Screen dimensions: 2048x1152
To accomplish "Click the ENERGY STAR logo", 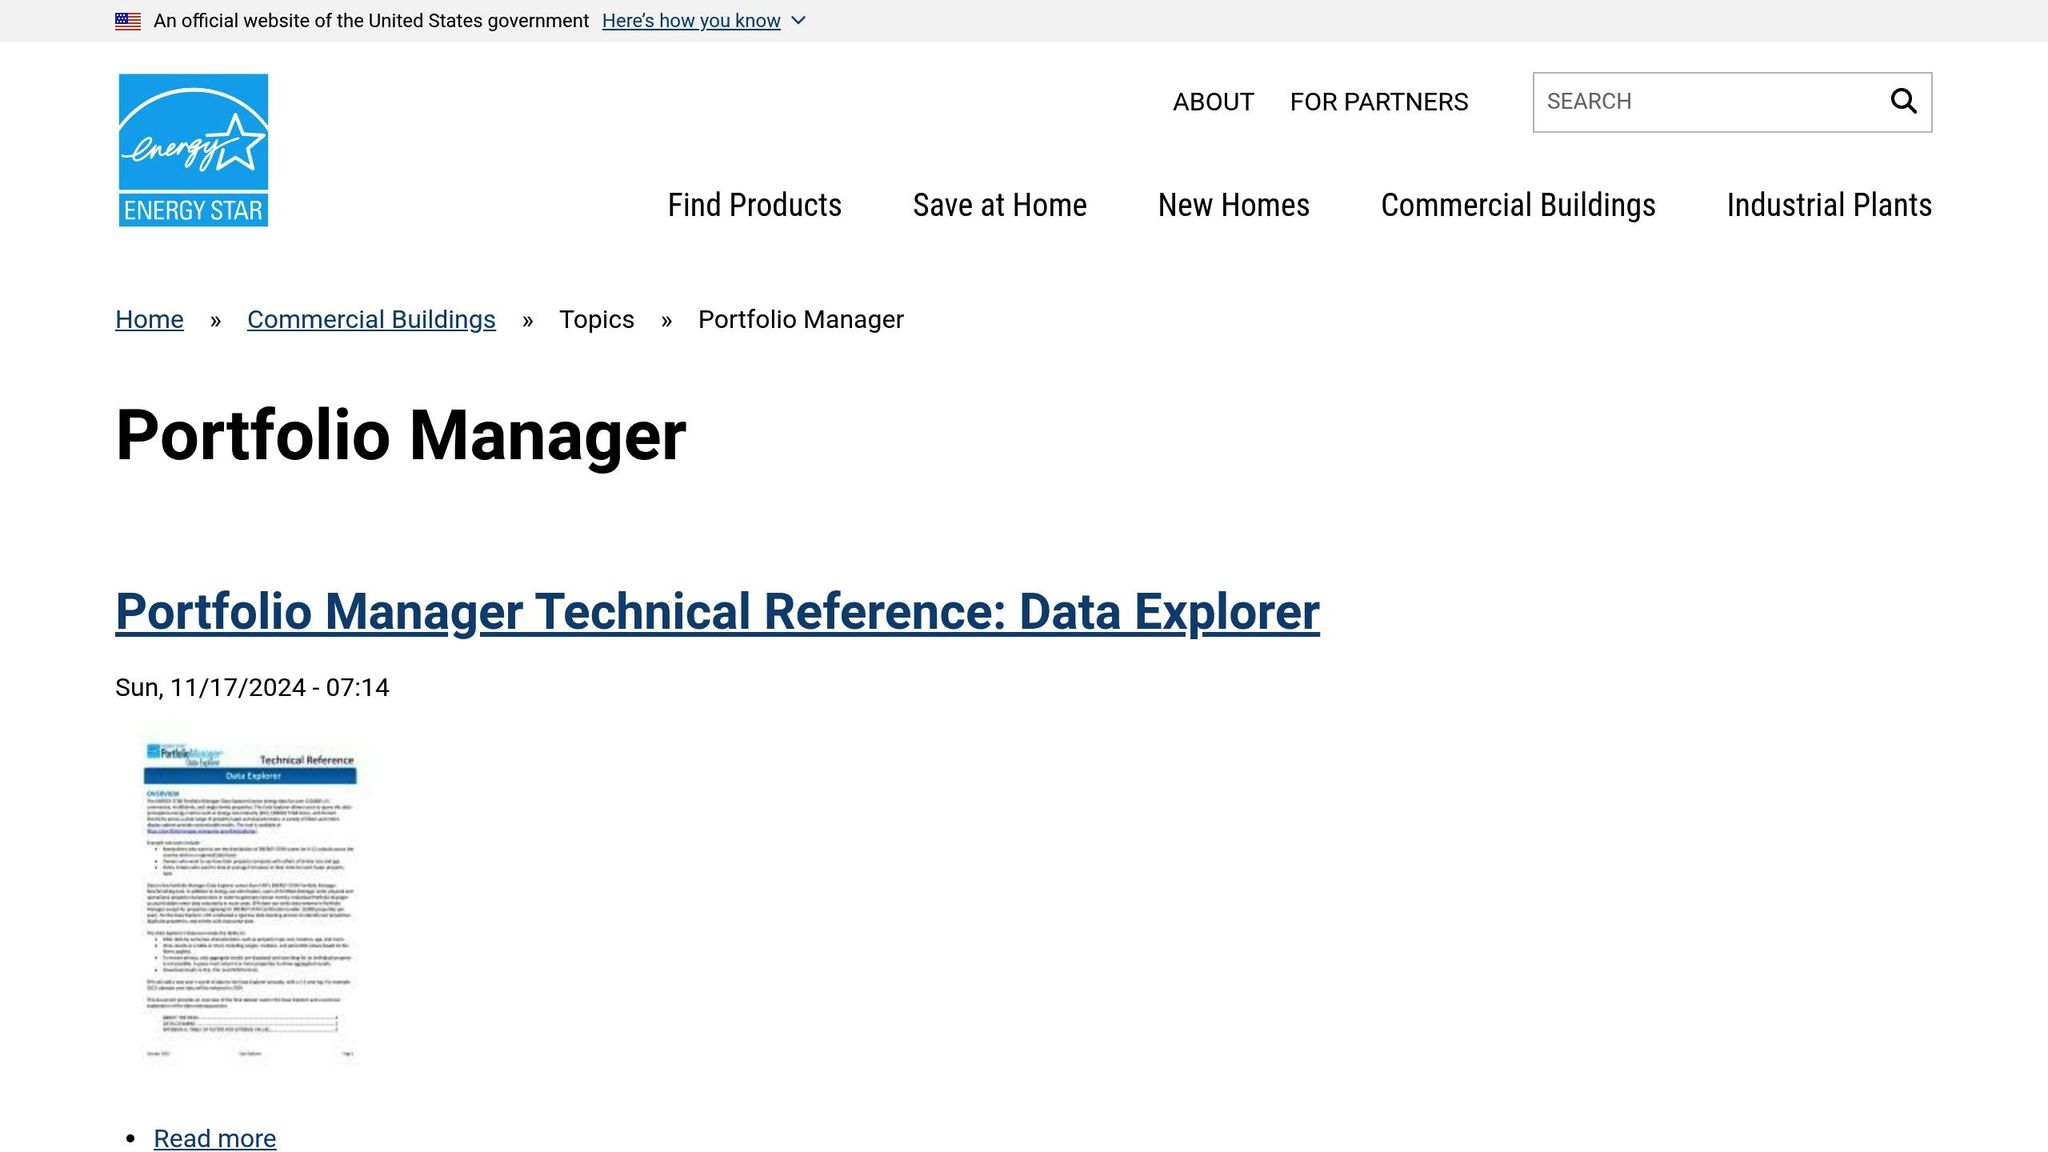I will (x=193, y=150).
